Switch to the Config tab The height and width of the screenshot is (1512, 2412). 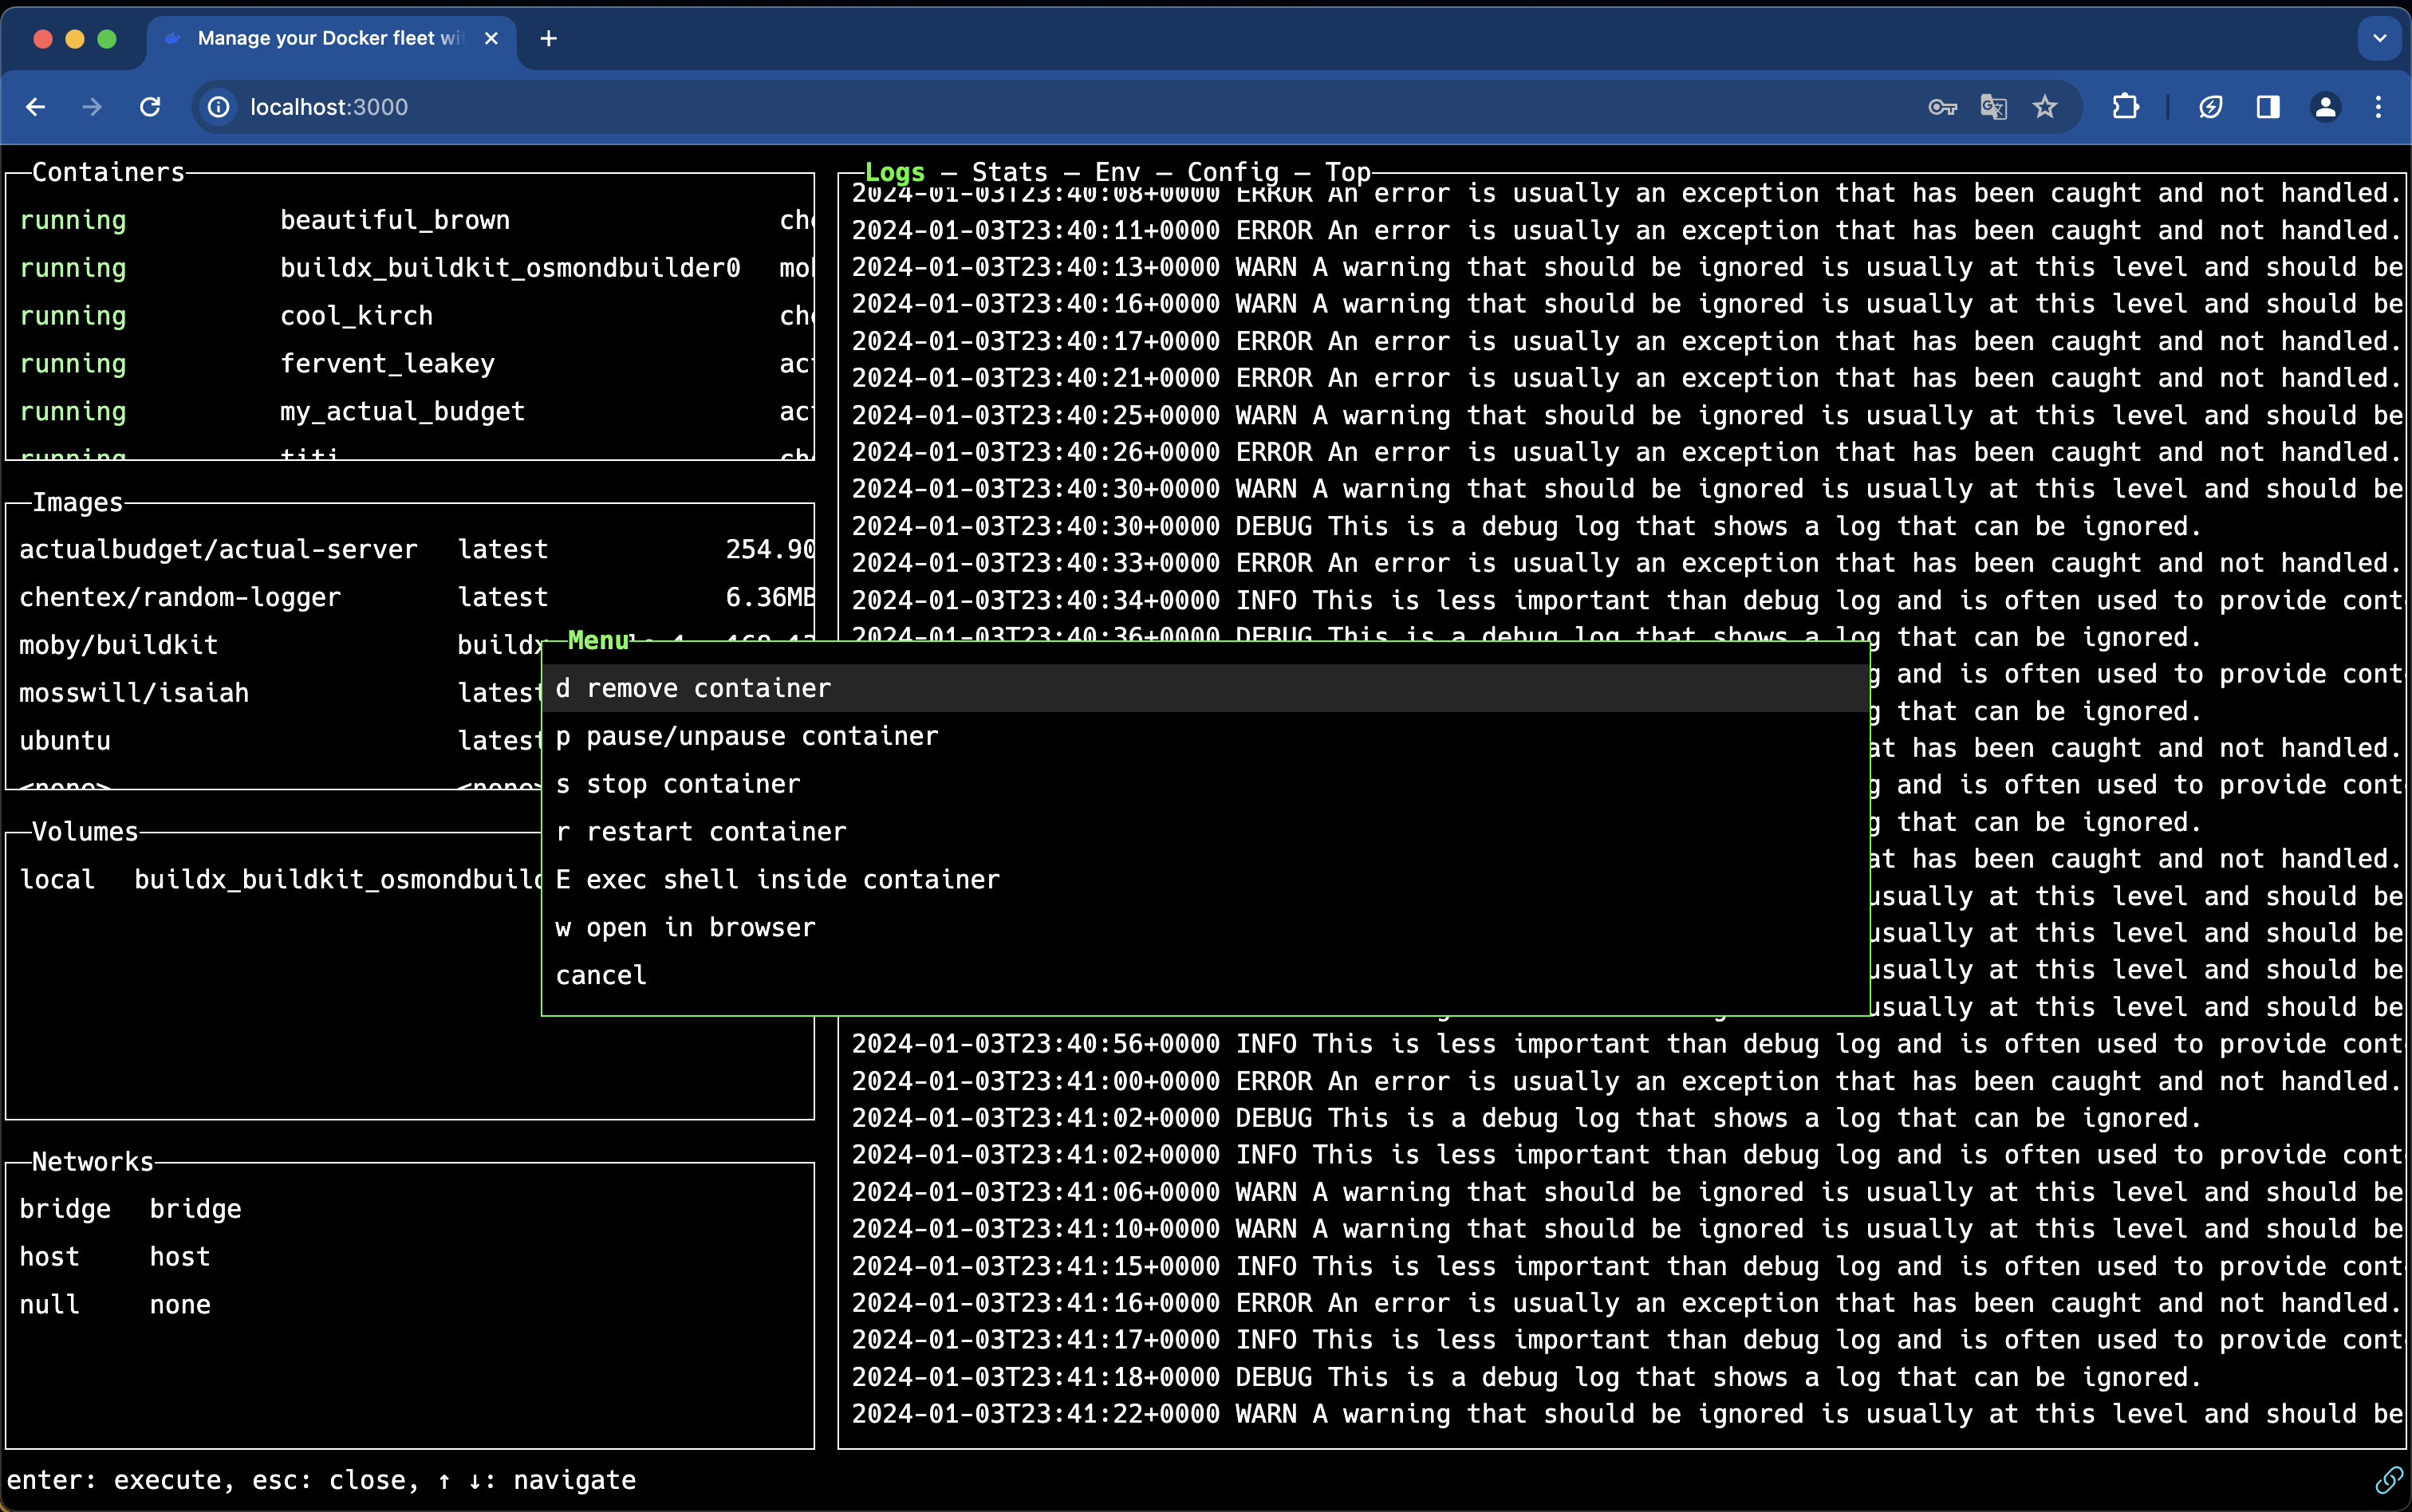coord(1232,172)
